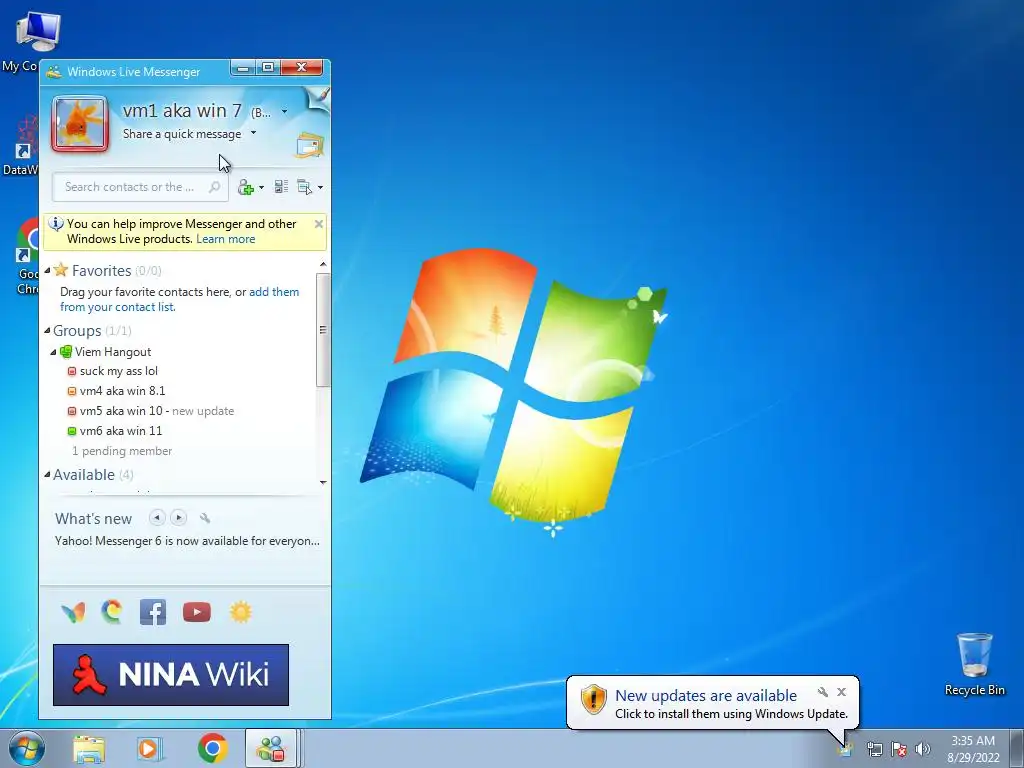Click the contact list scroll down arrow

click(x=323, y=483)
